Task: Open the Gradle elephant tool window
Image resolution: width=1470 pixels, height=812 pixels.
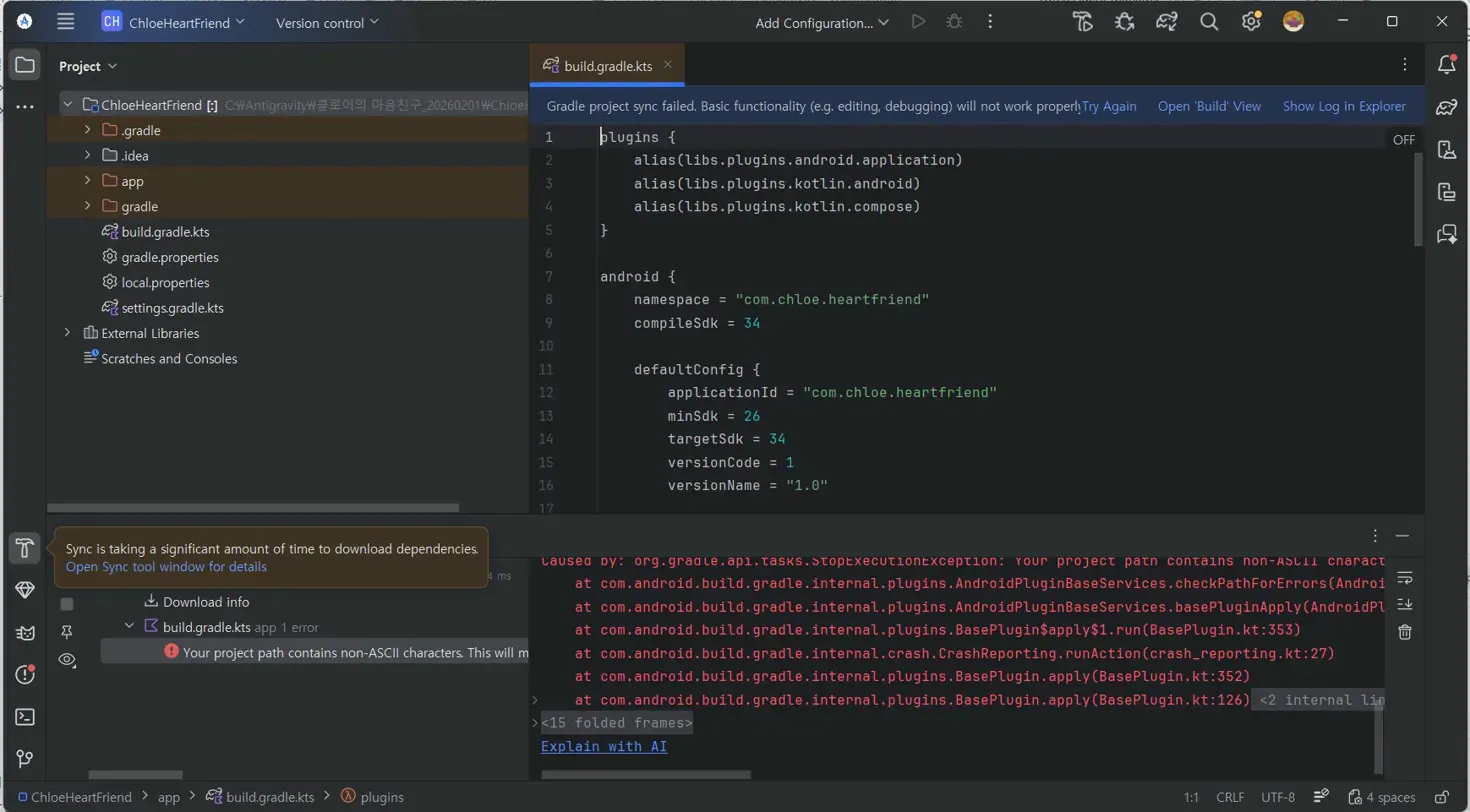Action: coord(1446,108)
